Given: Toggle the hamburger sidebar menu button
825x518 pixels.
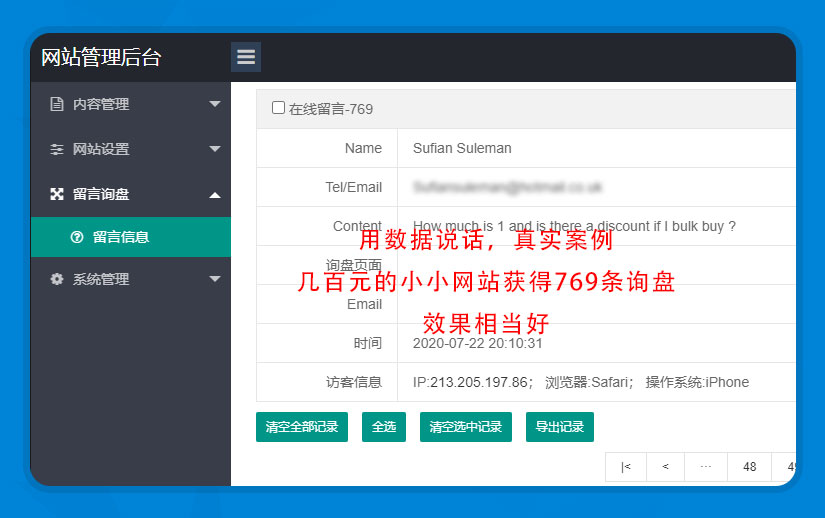Looking at the screenshot, I should pos(246,57).
